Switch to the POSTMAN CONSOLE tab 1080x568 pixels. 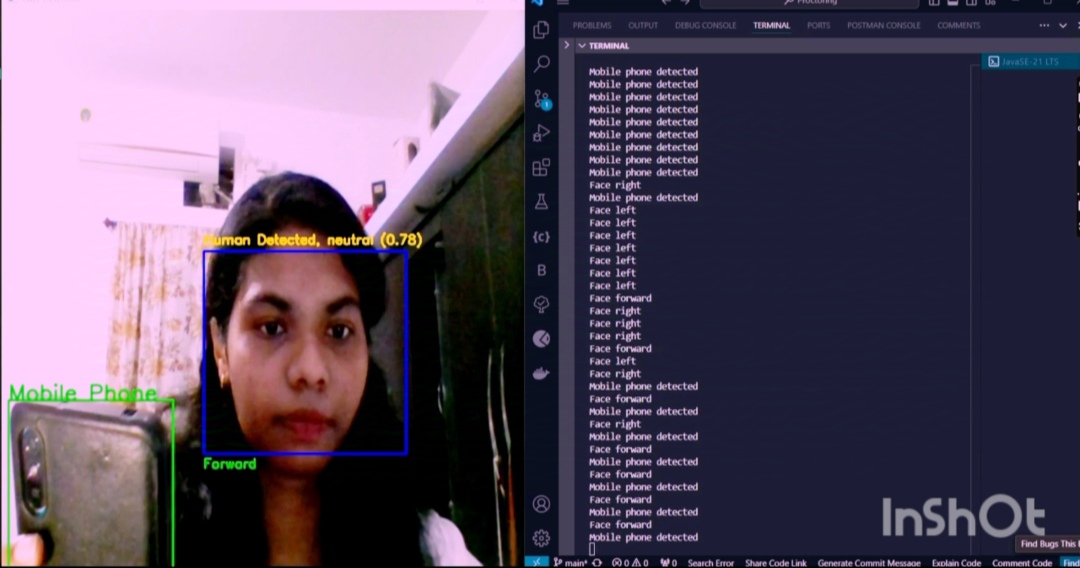(883, 26)
